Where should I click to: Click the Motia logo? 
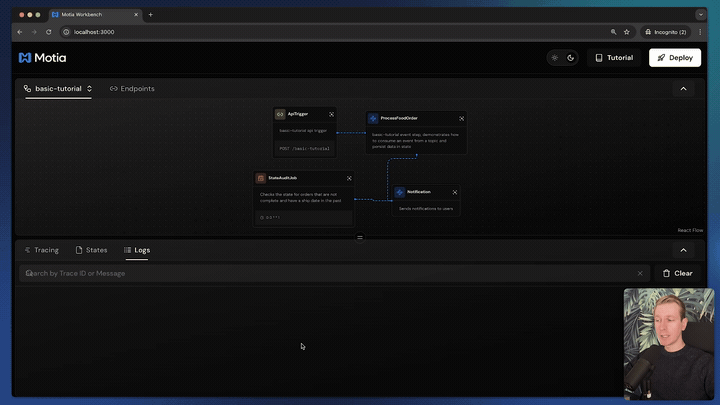click(x=42, y=58)
